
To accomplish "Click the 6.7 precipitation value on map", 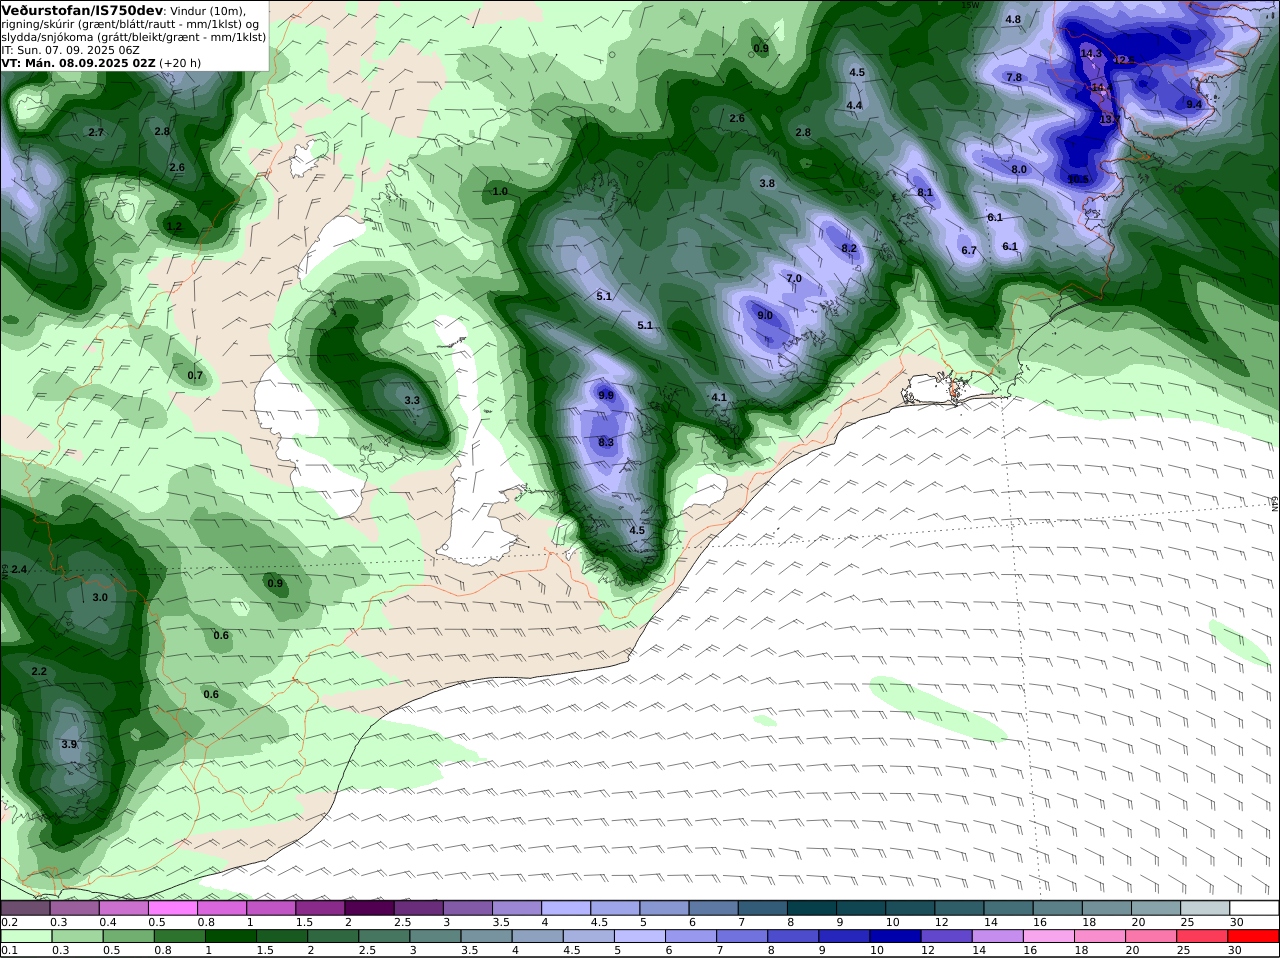I will pos(969,250).
